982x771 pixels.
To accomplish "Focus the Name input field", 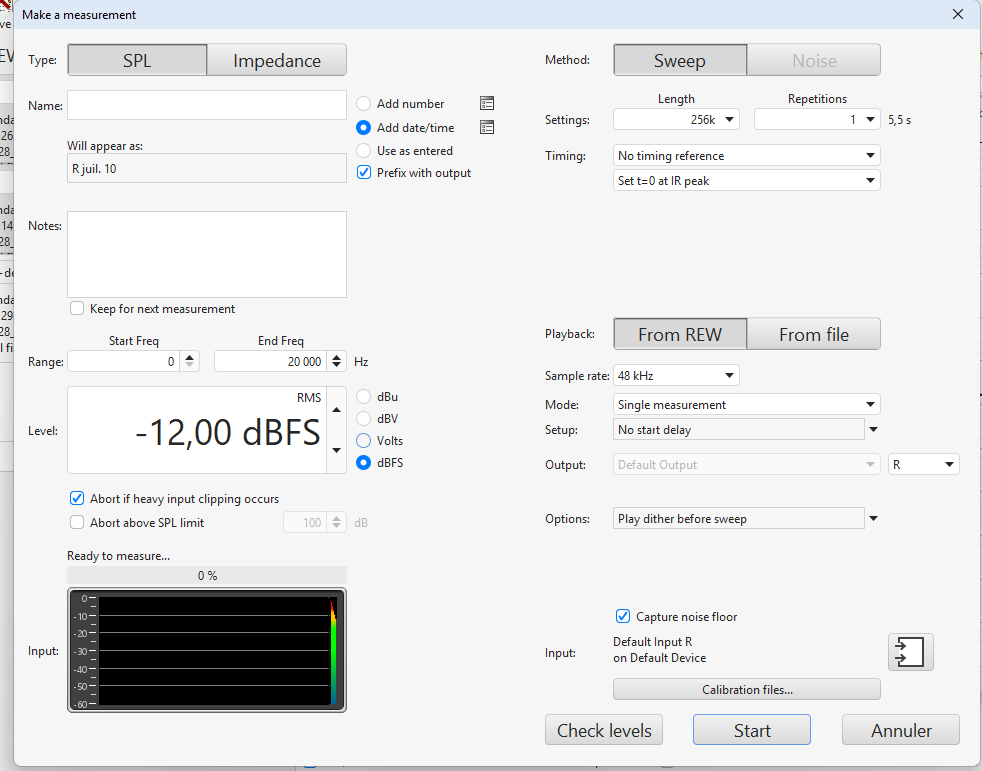I will [207, 105].
